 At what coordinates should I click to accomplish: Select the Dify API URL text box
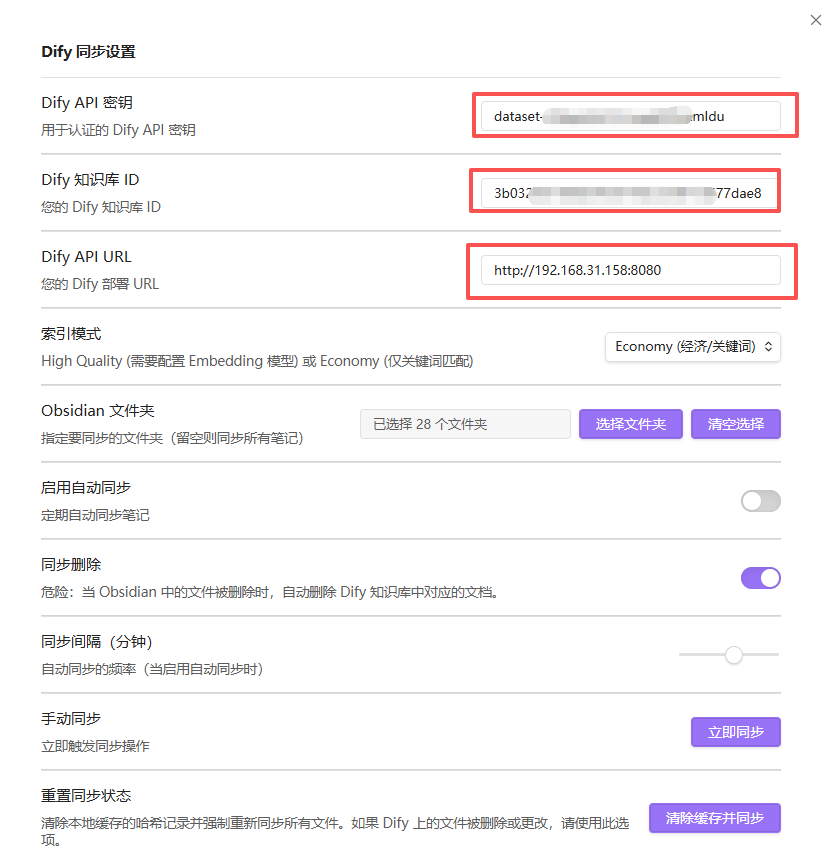(633, 270)
